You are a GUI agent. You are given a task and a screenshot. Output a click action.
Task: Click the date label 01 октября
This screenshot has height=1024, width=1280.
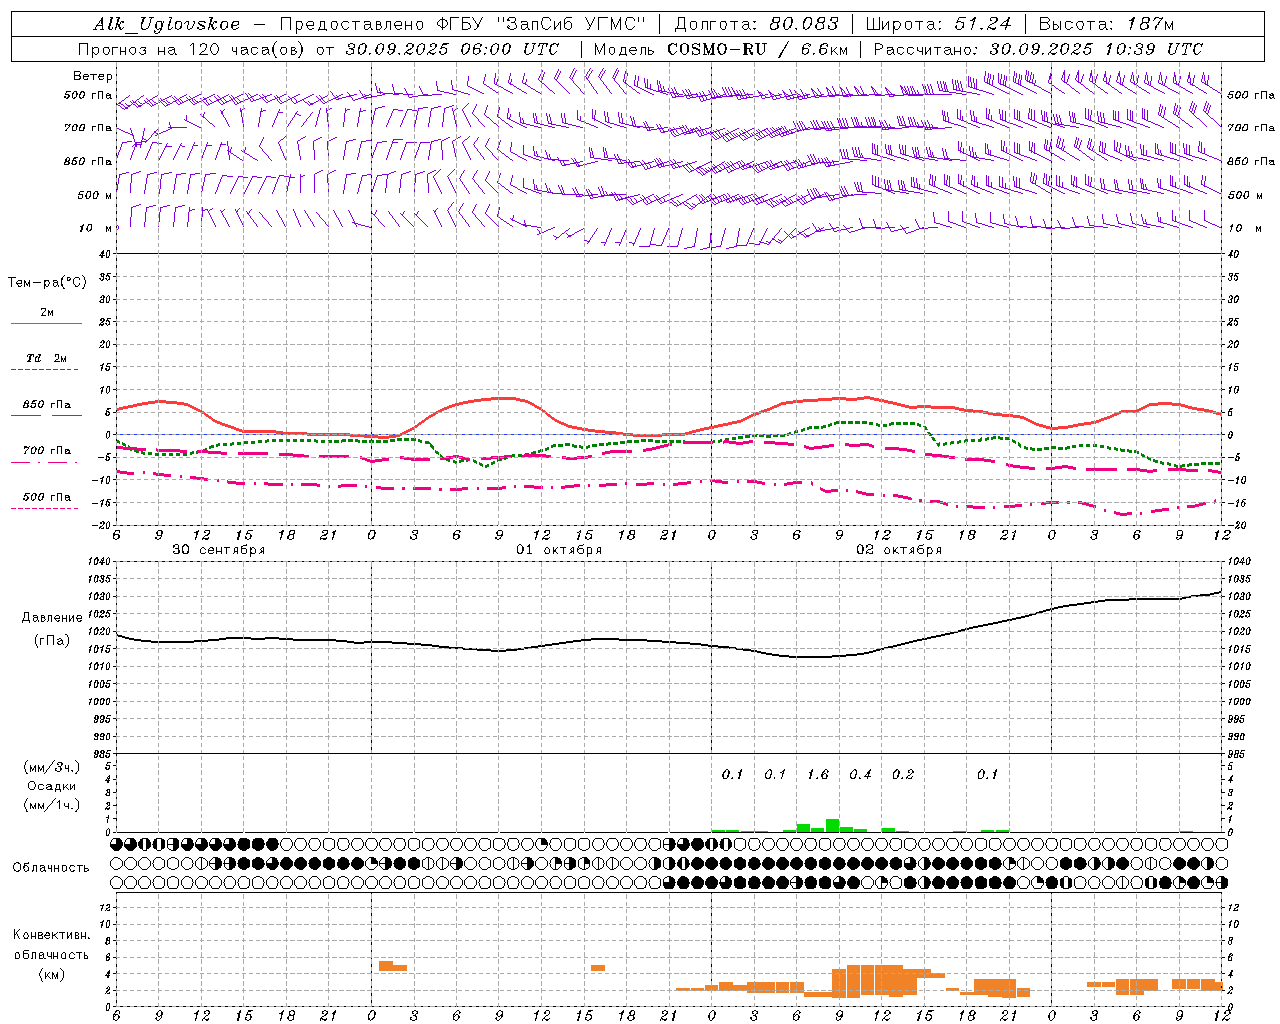(559, 550)
